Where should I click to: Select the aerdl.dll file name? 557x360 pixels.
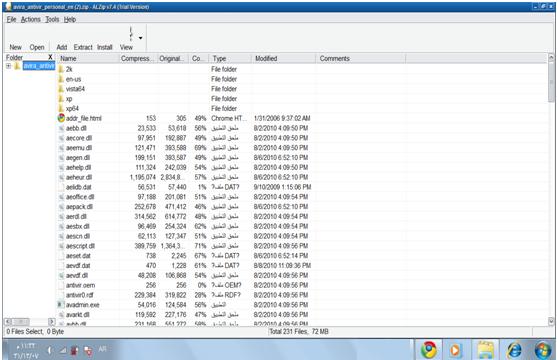(x=76, y=216)
